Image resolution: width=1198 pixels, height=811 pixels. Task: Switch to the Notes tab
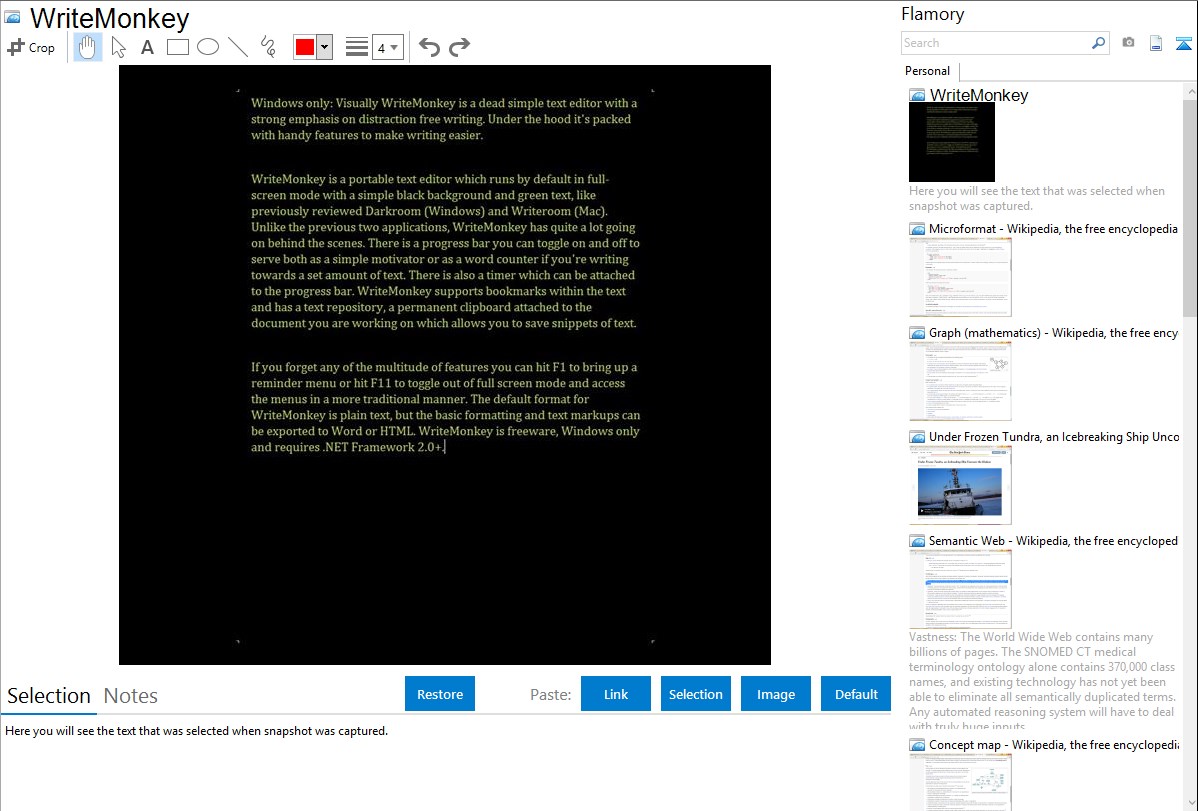point(131,696)
